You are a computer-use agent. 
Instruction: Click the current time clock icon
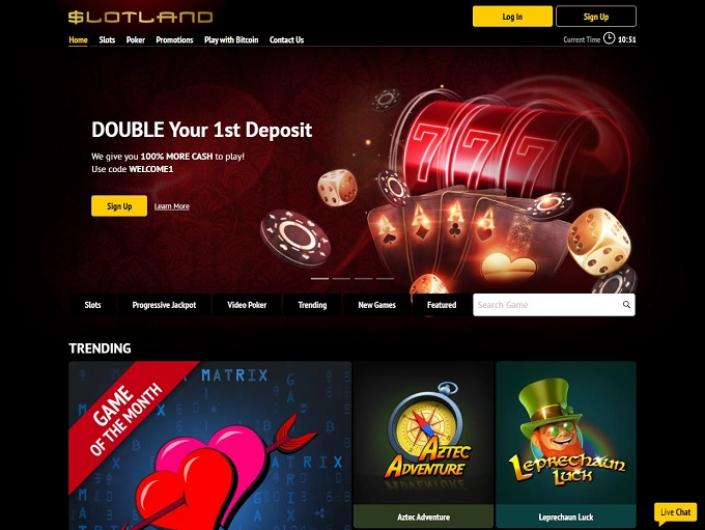tap(609, 38)
